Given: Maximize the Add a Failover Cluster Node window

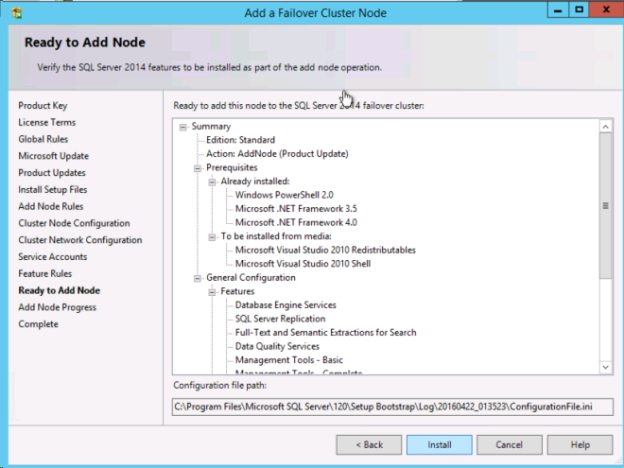Looking at the screenshot, I should click(x=579, y=10).
